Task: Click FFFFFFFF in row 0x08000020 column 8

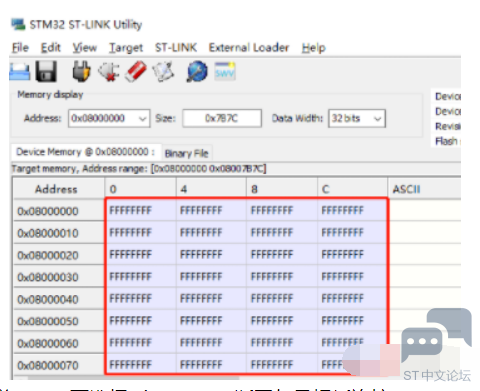Action: 272,254
